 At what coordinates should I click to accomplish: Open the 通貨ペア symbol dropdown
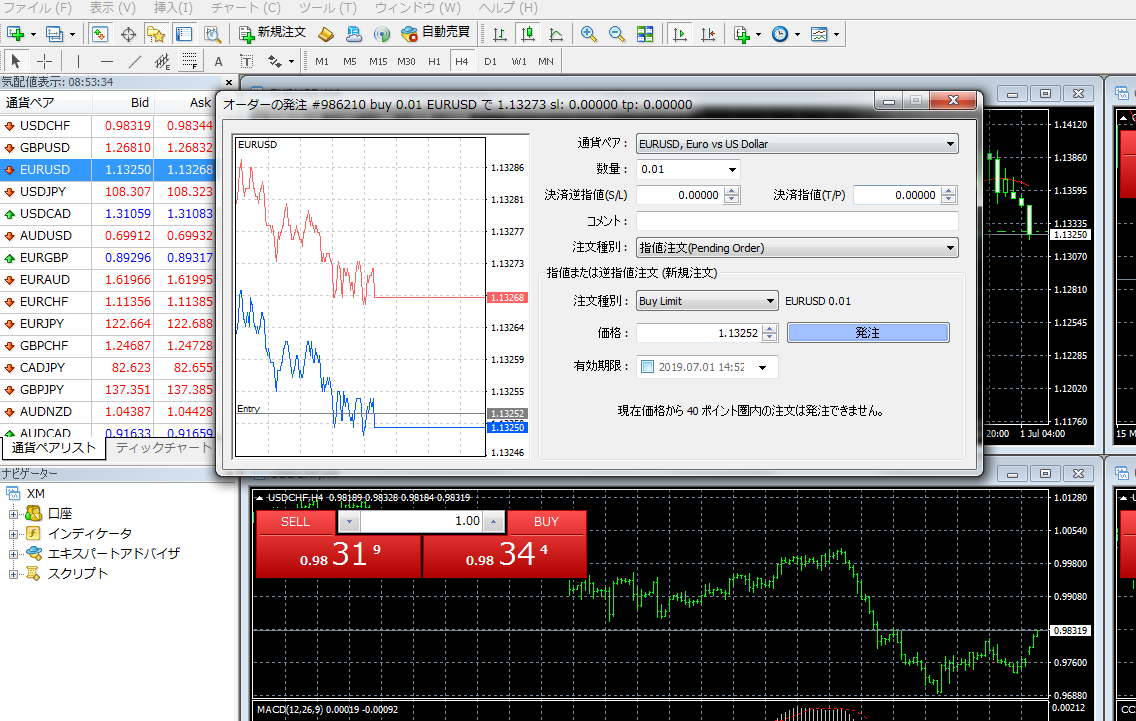coord(796,144)
